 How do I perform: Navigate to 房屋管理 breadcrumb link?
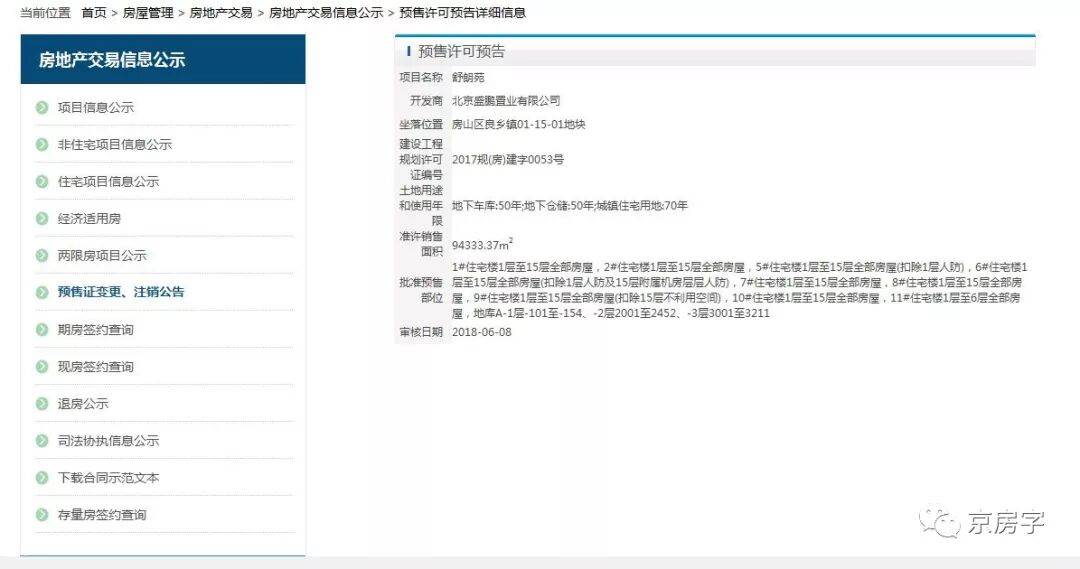(x=148, y=13)
